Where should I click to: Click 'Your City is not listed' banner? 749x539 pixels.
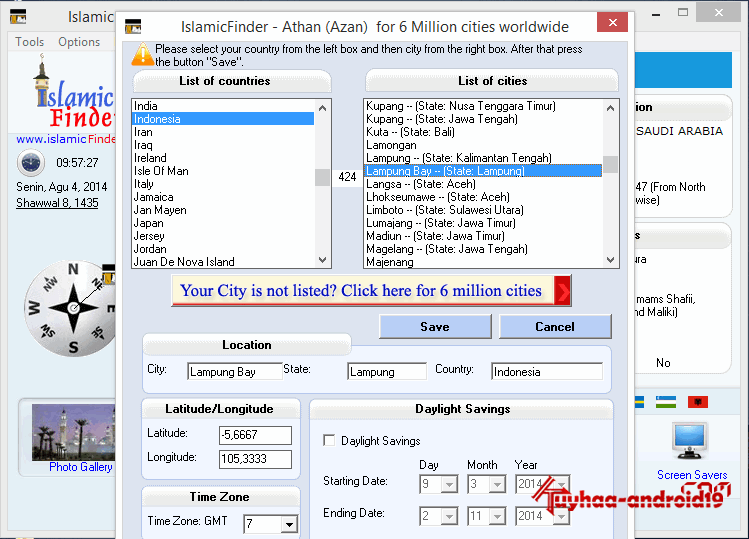pos(371,291)
